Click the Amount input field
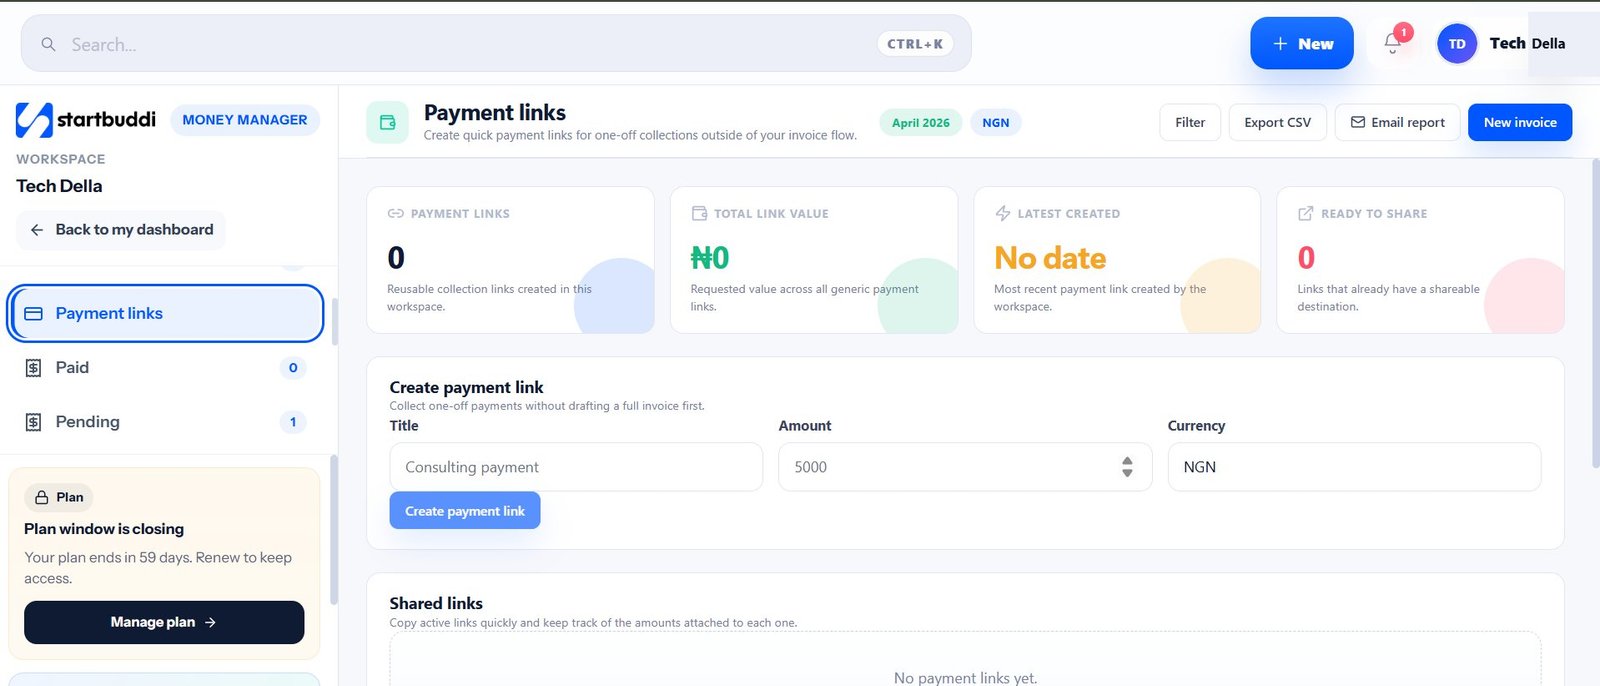The image size is (1600, 686). (965, 467)
